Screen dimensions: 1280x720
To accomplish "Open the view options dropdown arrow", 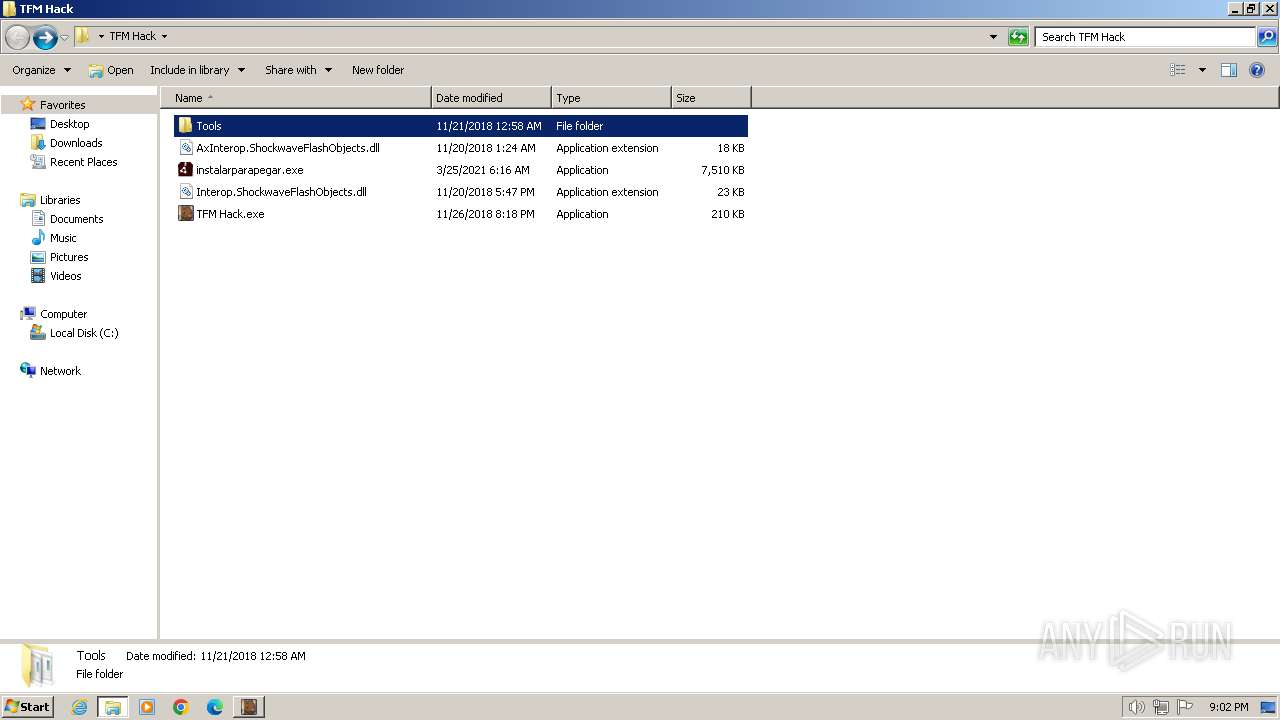I will [1202, 70].
